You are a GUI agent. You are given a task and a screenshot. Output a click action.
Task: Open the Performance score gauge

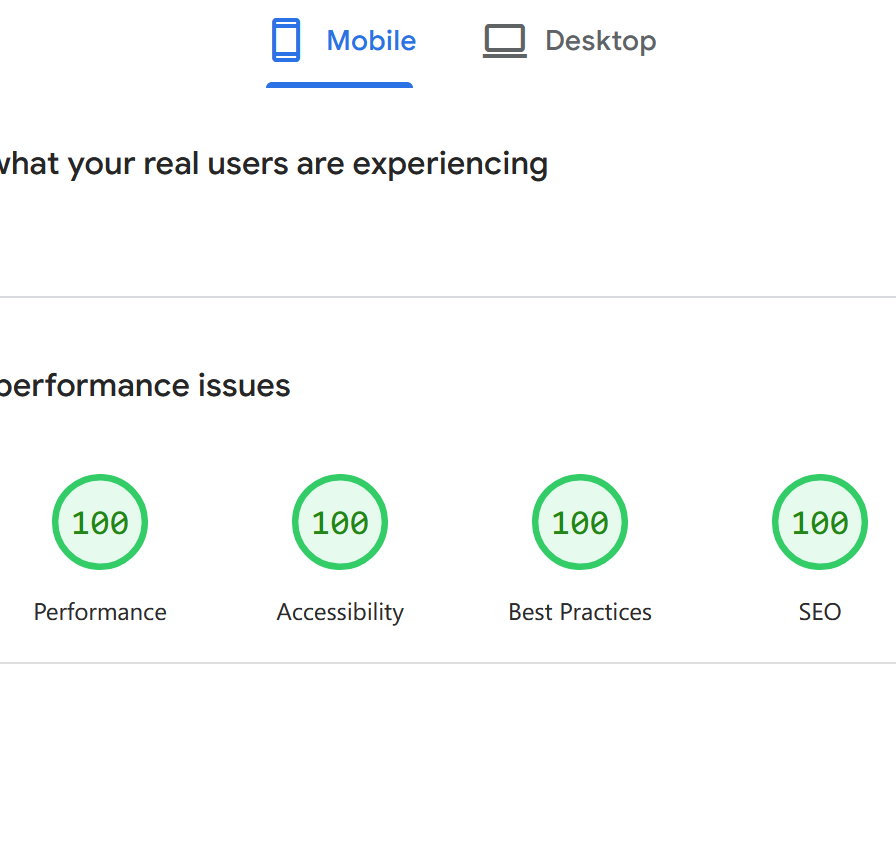(x=100, y=522)
